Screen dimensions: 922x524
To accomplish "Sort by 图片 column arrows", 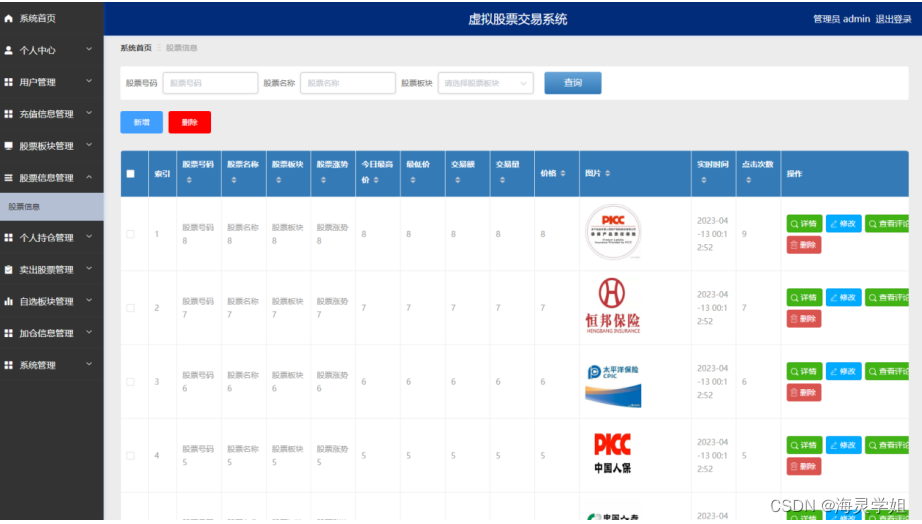I will [607, 173].
